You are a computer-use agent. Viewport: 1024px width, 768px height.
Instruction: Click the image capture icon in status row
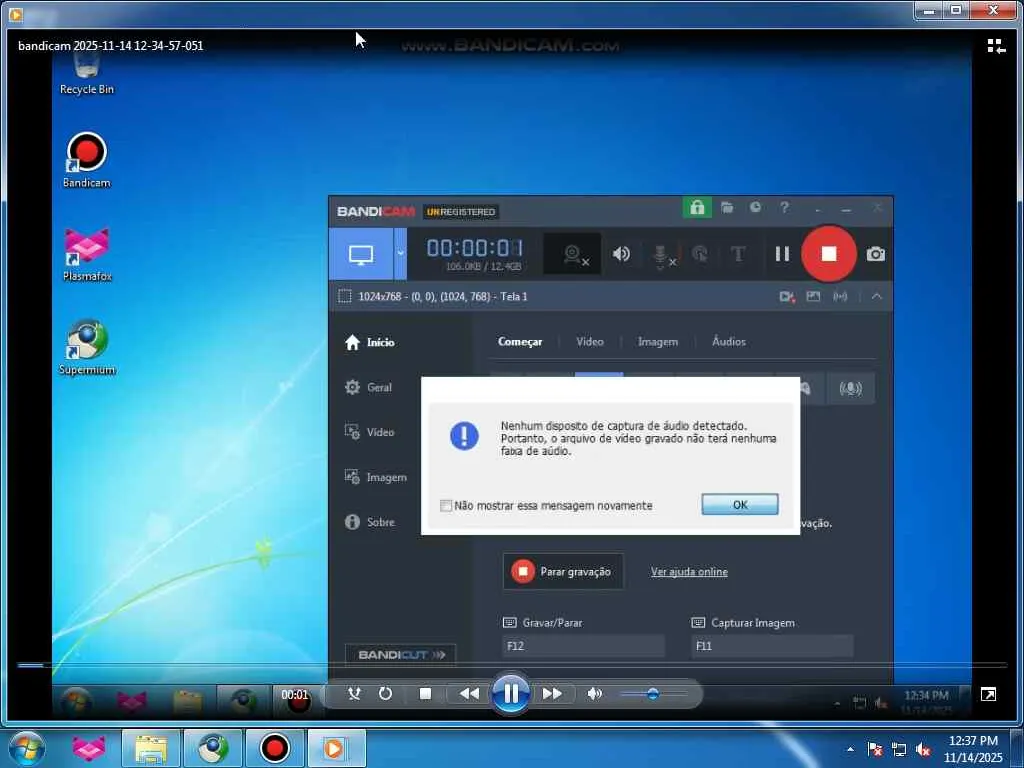tap(813, 296)
